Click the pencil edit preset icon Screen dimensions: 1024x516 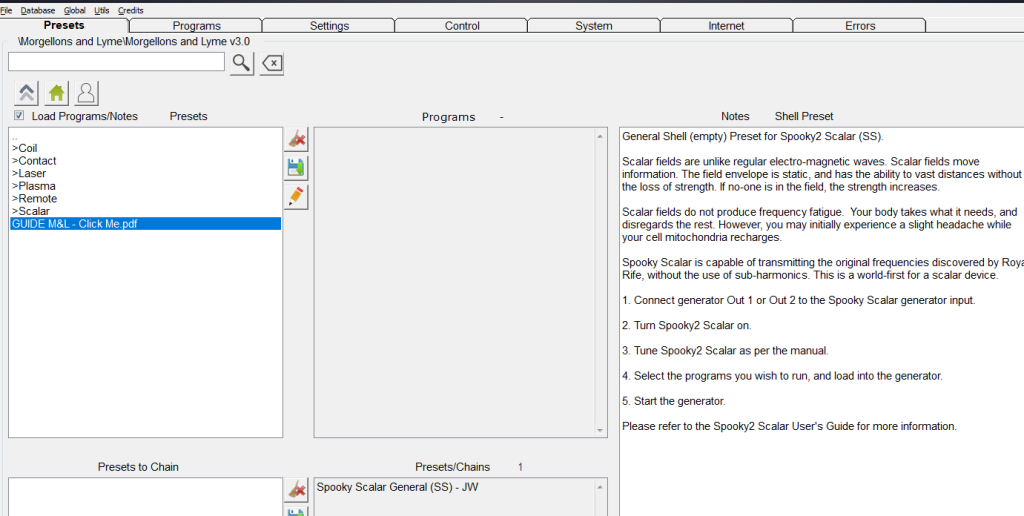pyautogui.click(x=296, y=196)
